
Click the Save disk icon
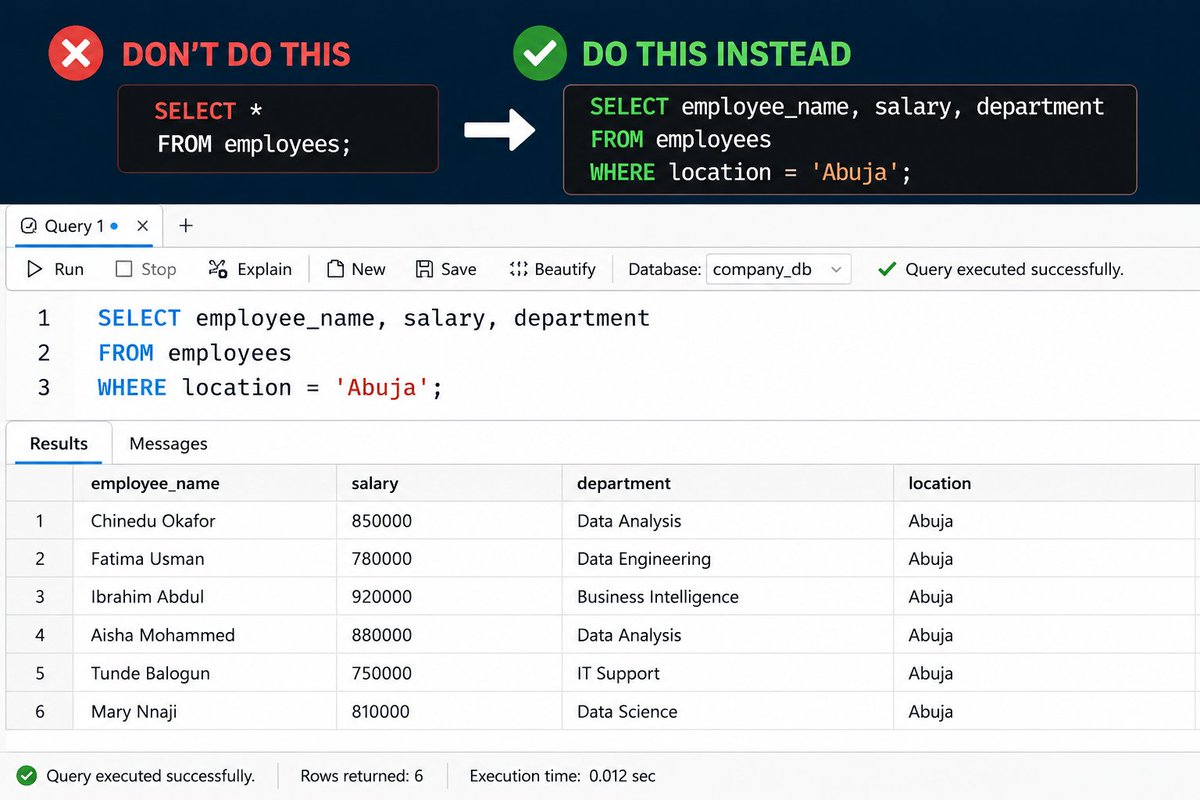424,269
